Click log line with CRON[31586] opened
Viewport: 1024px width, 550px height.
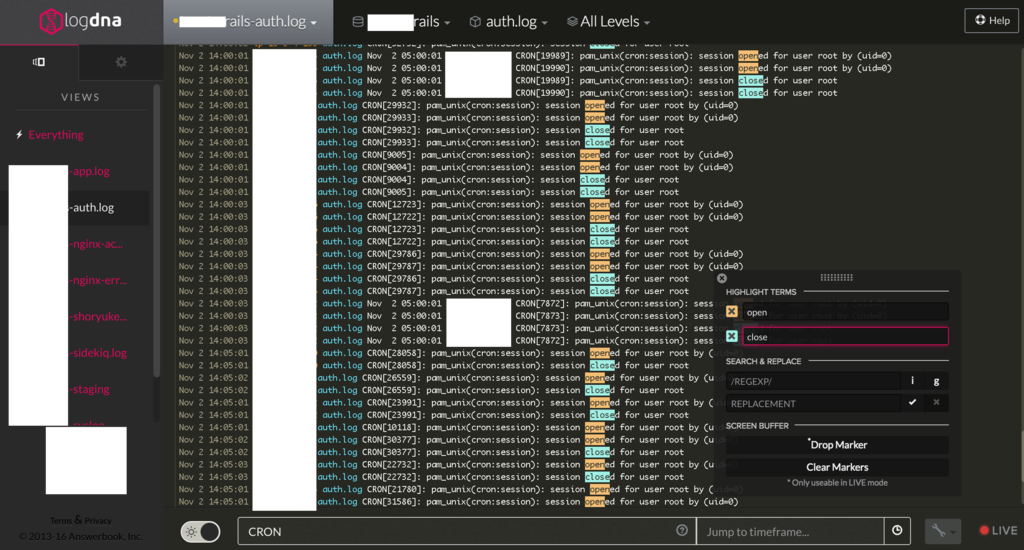457,502
